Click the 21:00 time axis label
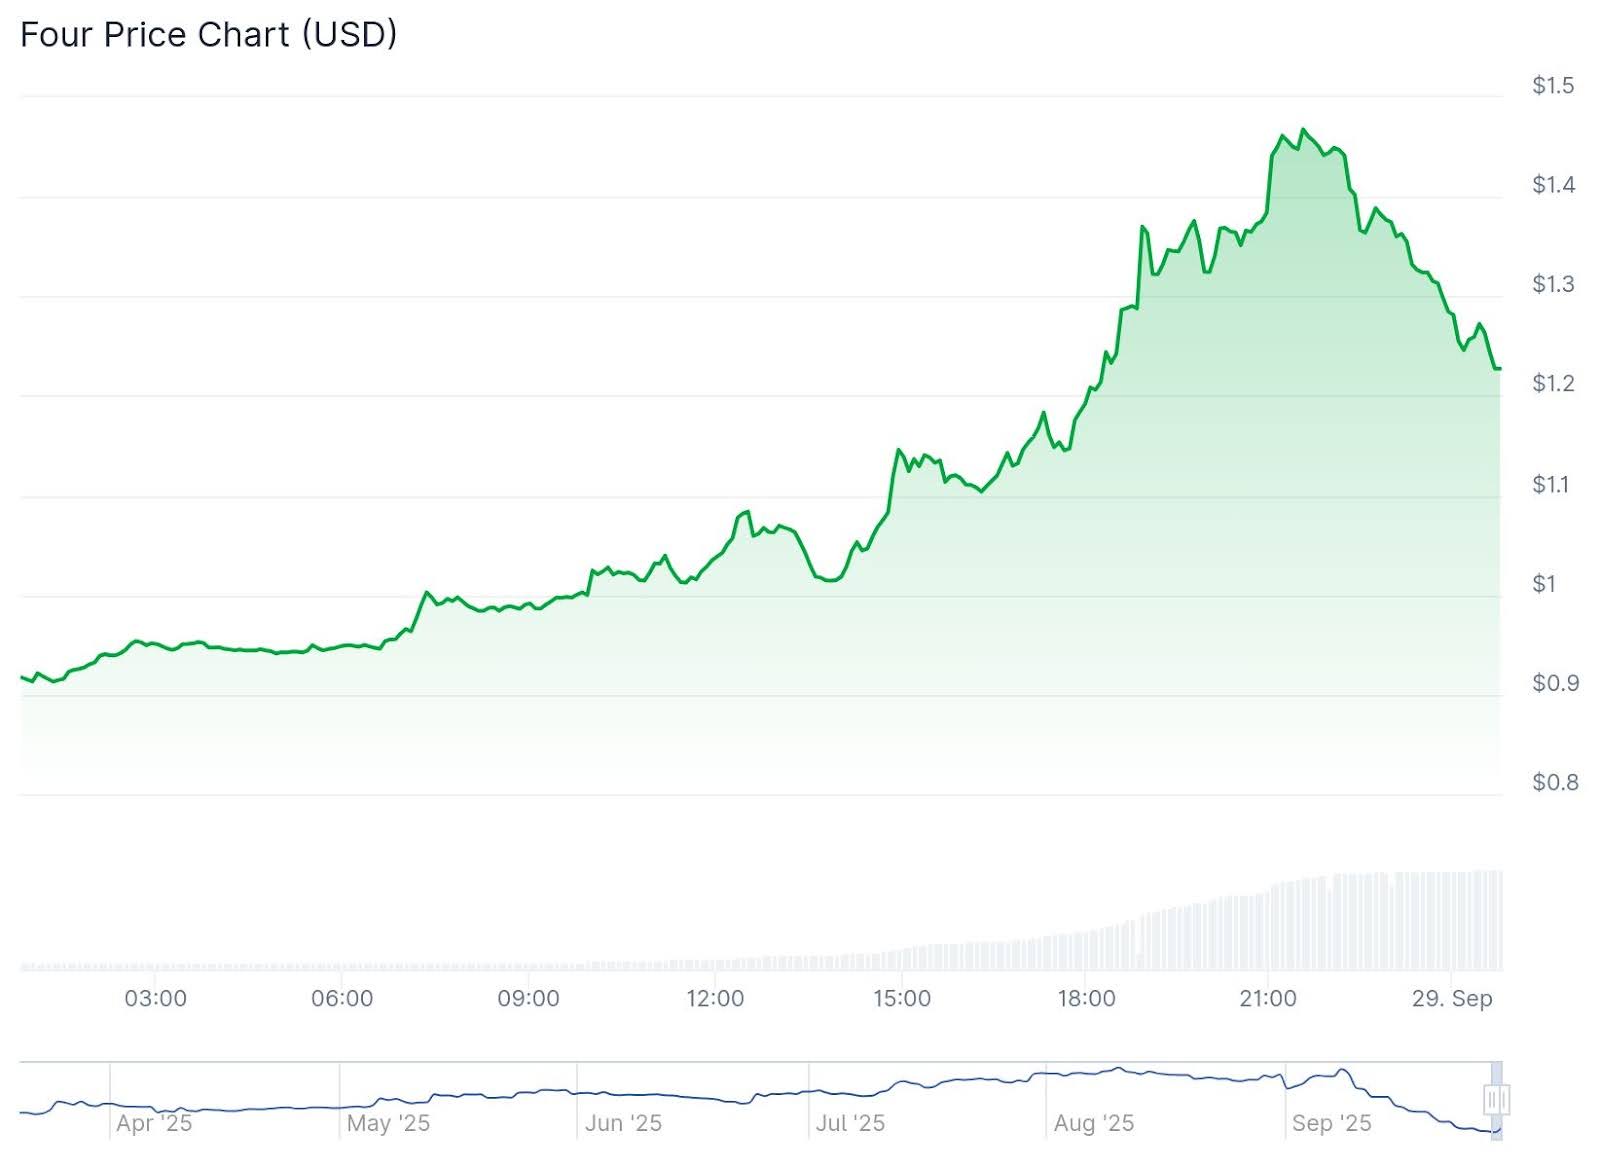Image resolution: width=1600 pixels, height=1168 pixels. 1268,998
